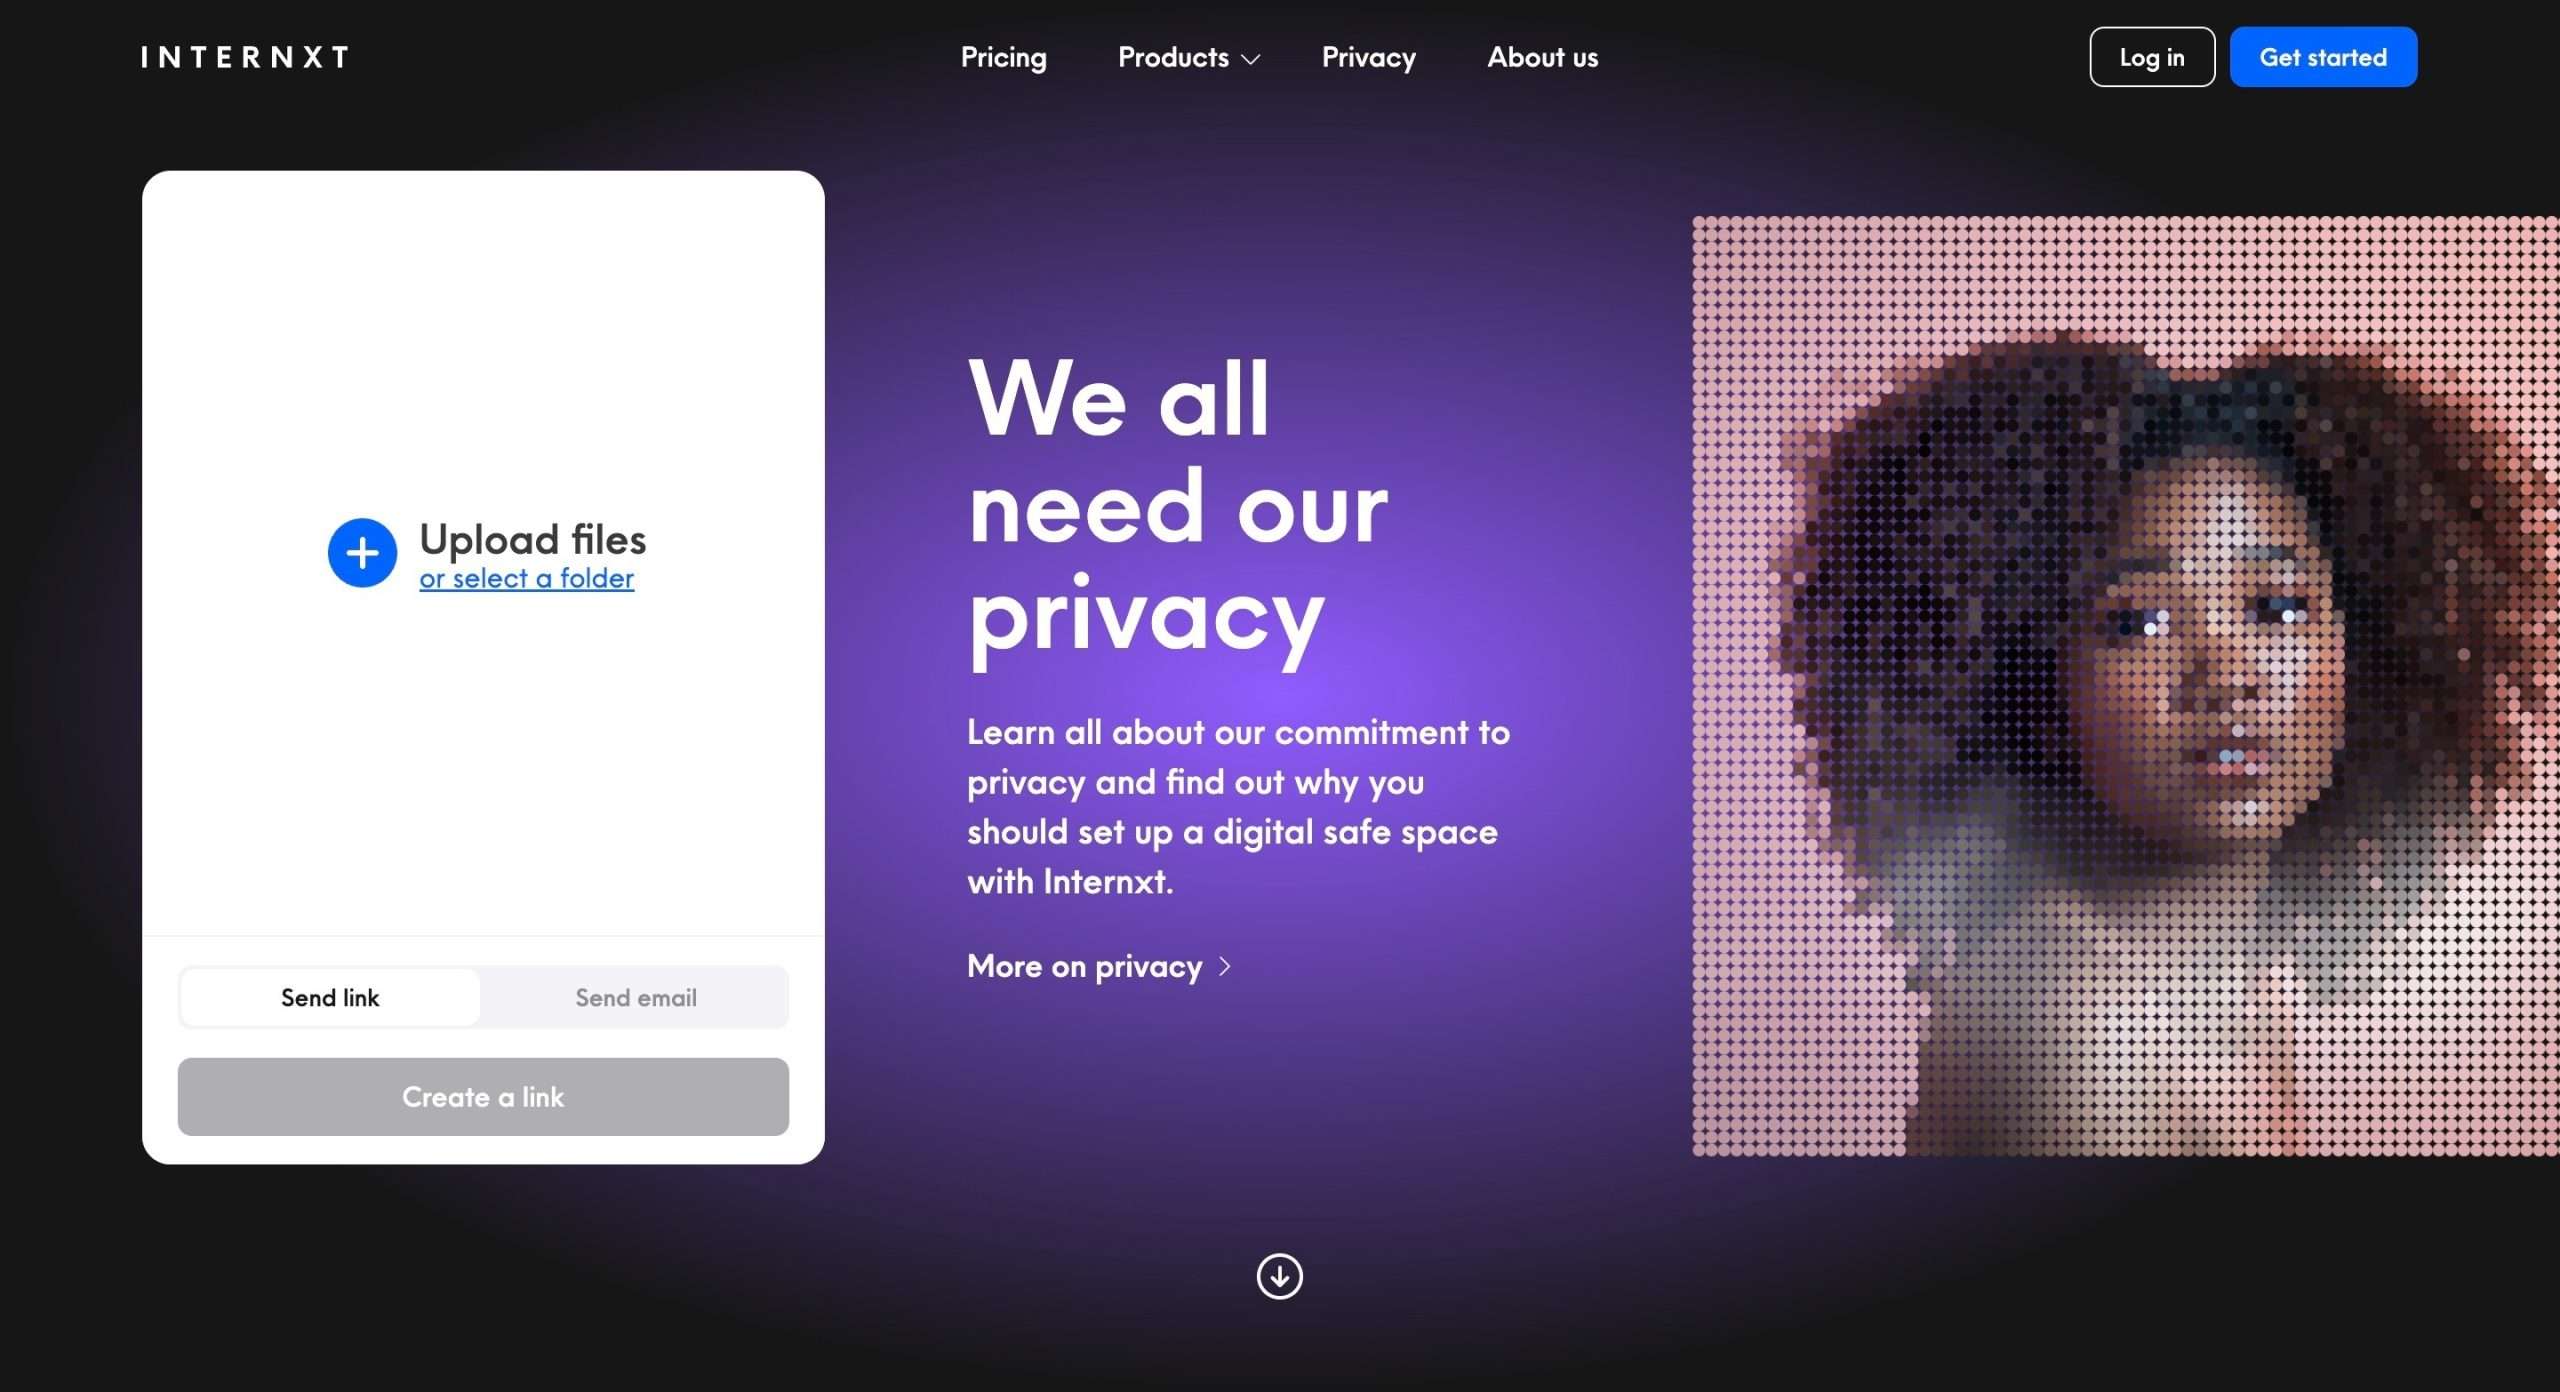
Task: Click the circled down arrow icon
Action: click(x=1279, y=1276)
